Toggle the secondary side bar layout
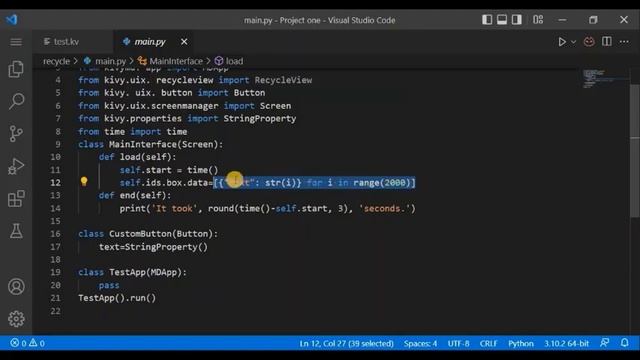 pyautogui.click(x=517, y=20)
